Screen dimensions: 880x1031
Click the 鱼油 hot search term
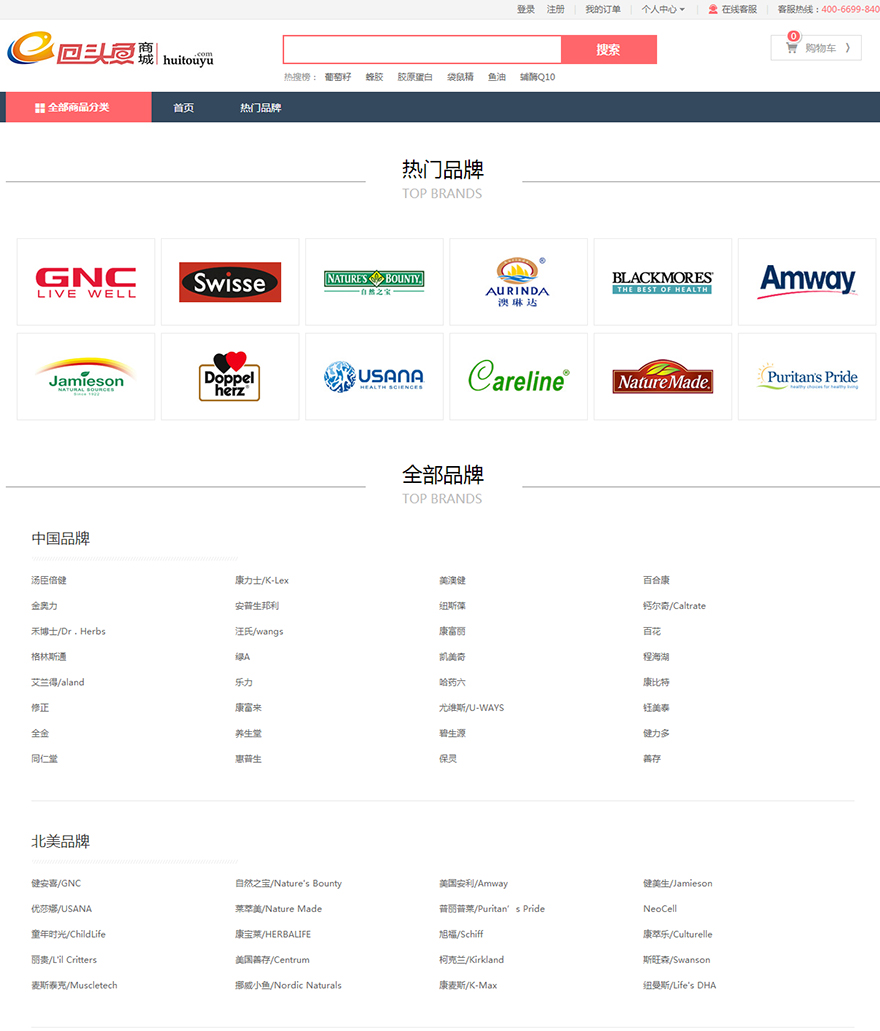coord(497,77)
